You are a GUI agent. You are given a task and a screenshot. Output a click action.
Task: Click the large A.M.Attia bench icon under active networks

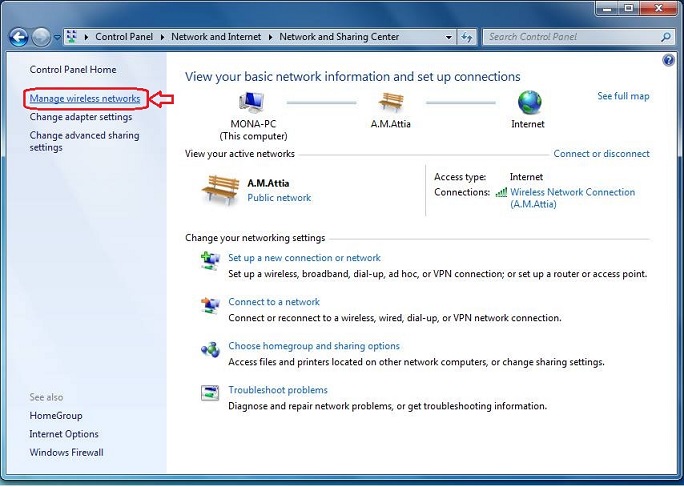221,187
